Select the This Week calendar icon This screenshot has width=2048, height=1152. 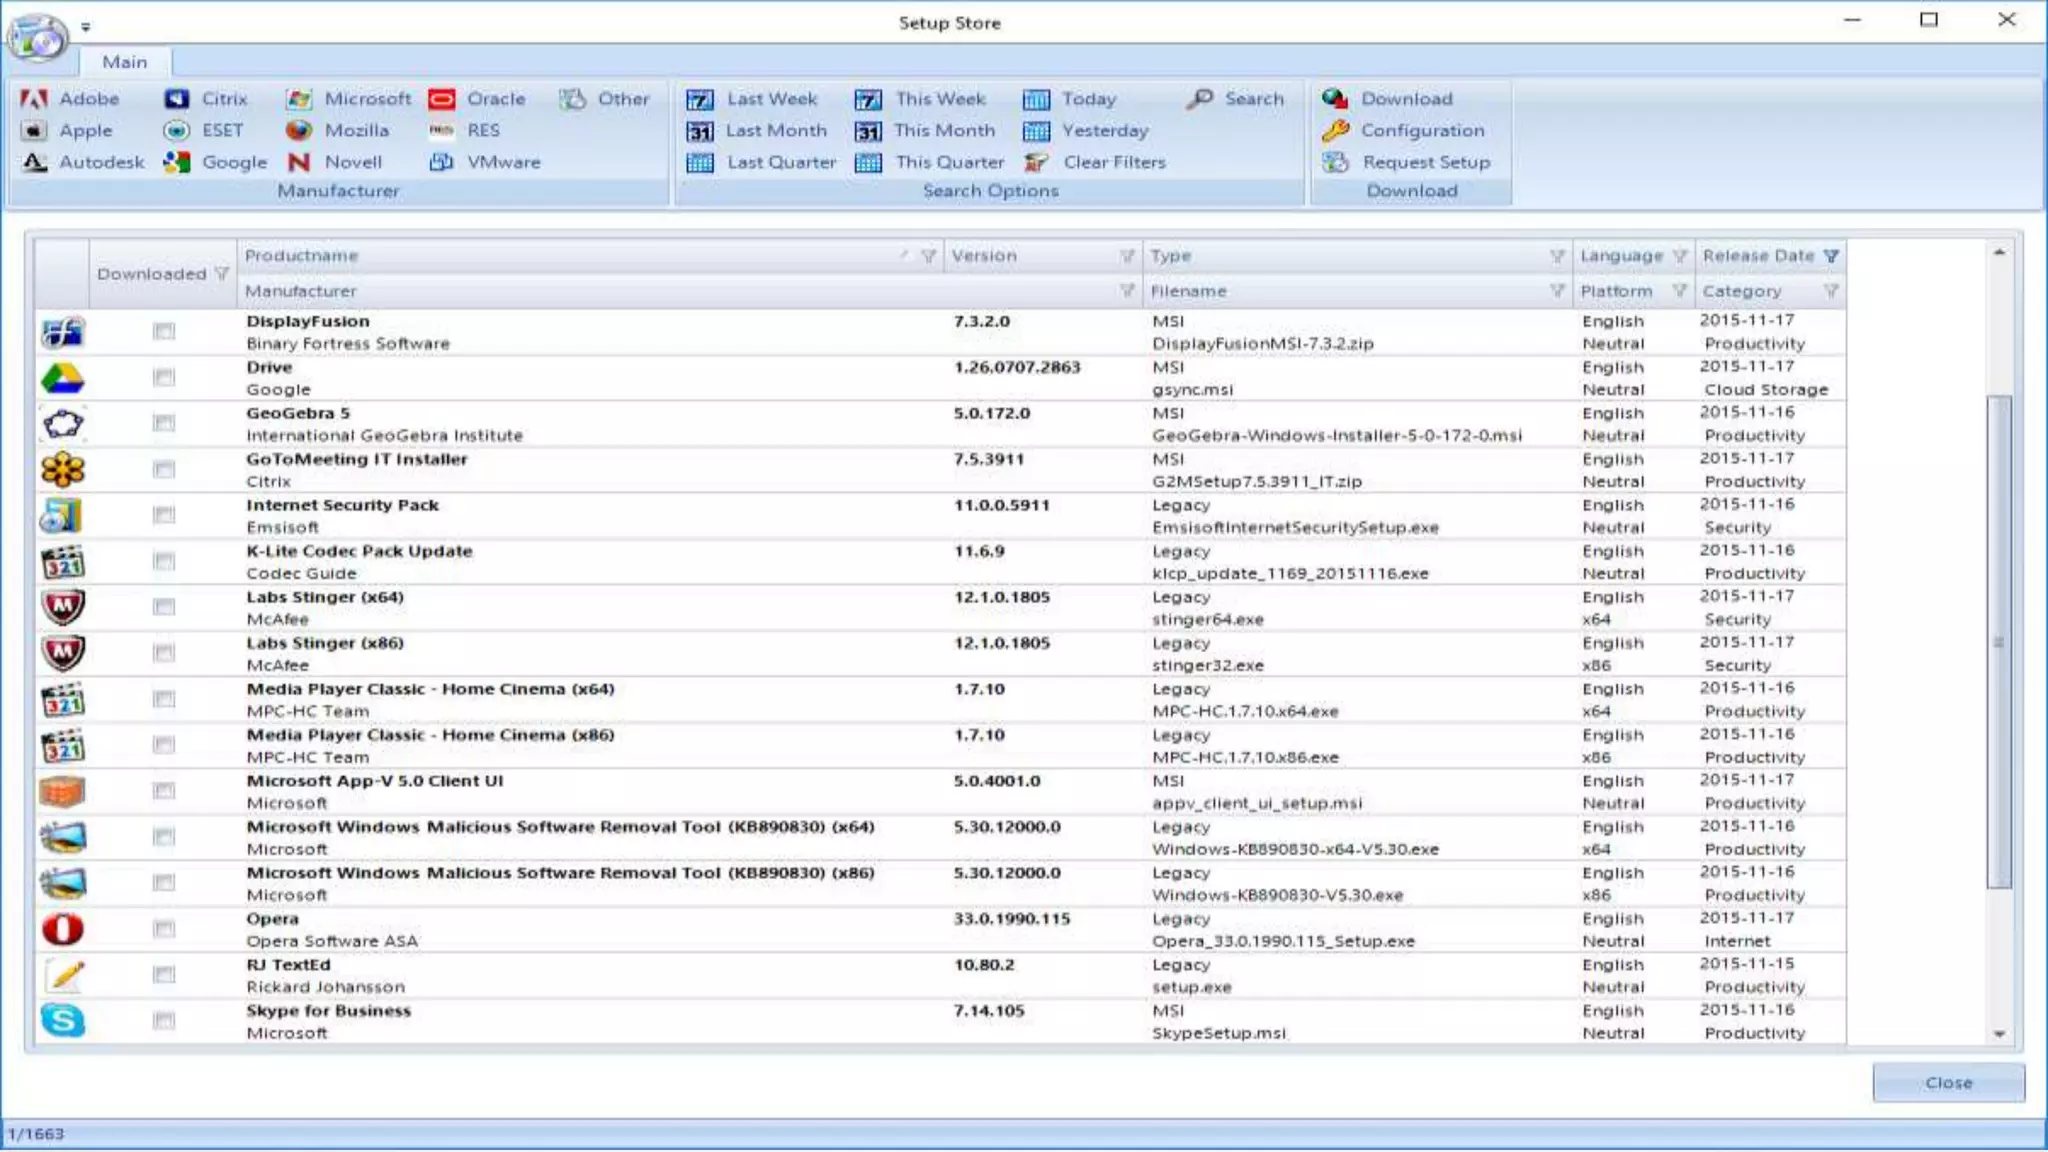point(868,99)
